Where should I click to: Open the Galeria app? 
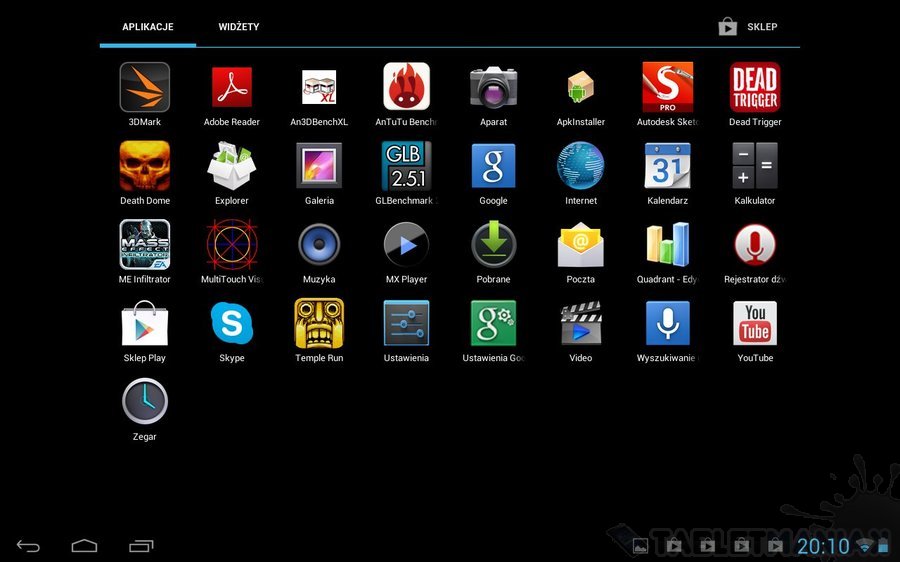point(319,166)
